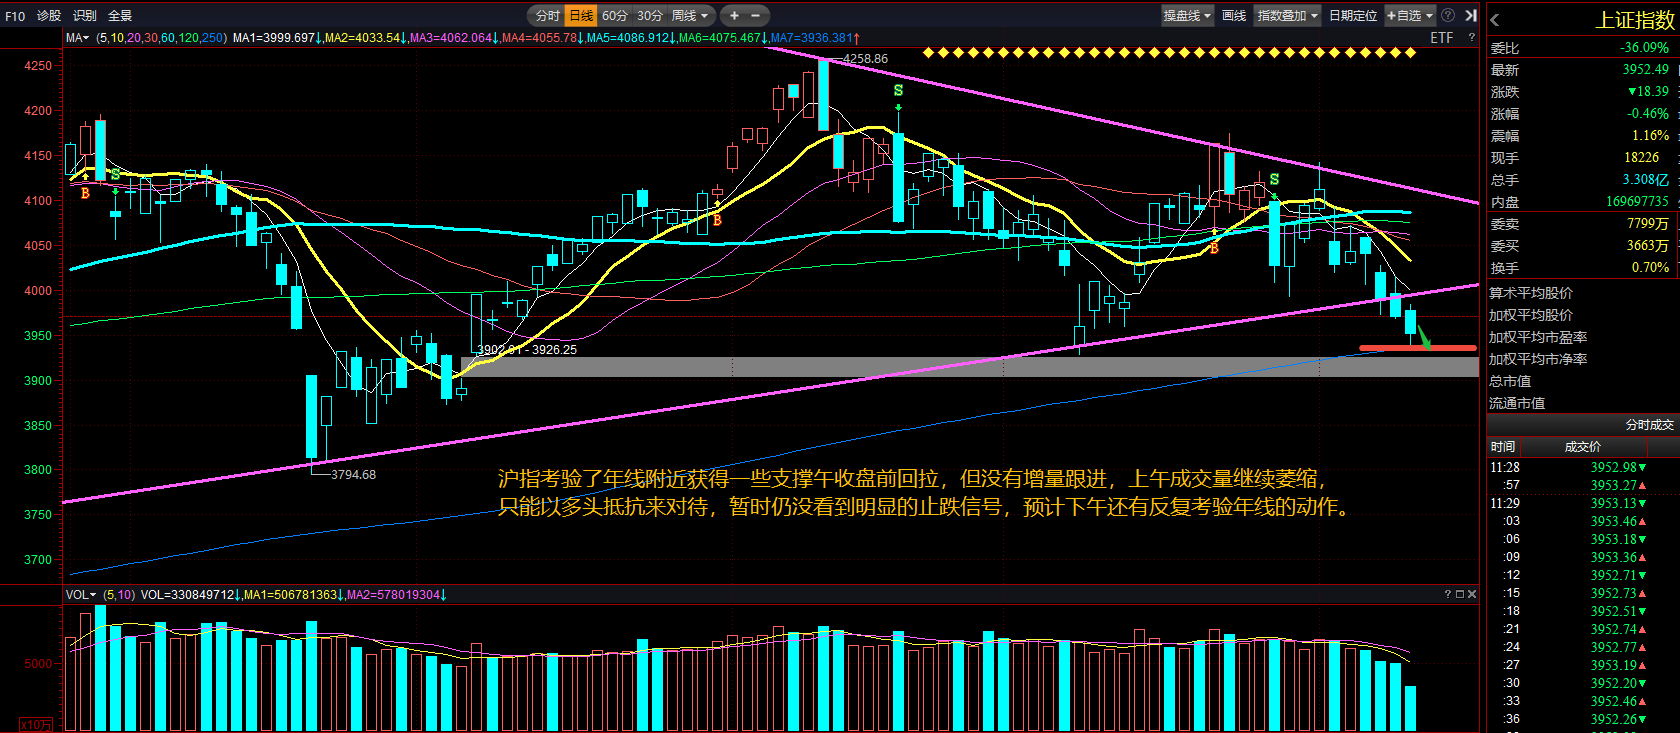Click trade row 11:28 with 3952.98

click(1582, 467)
